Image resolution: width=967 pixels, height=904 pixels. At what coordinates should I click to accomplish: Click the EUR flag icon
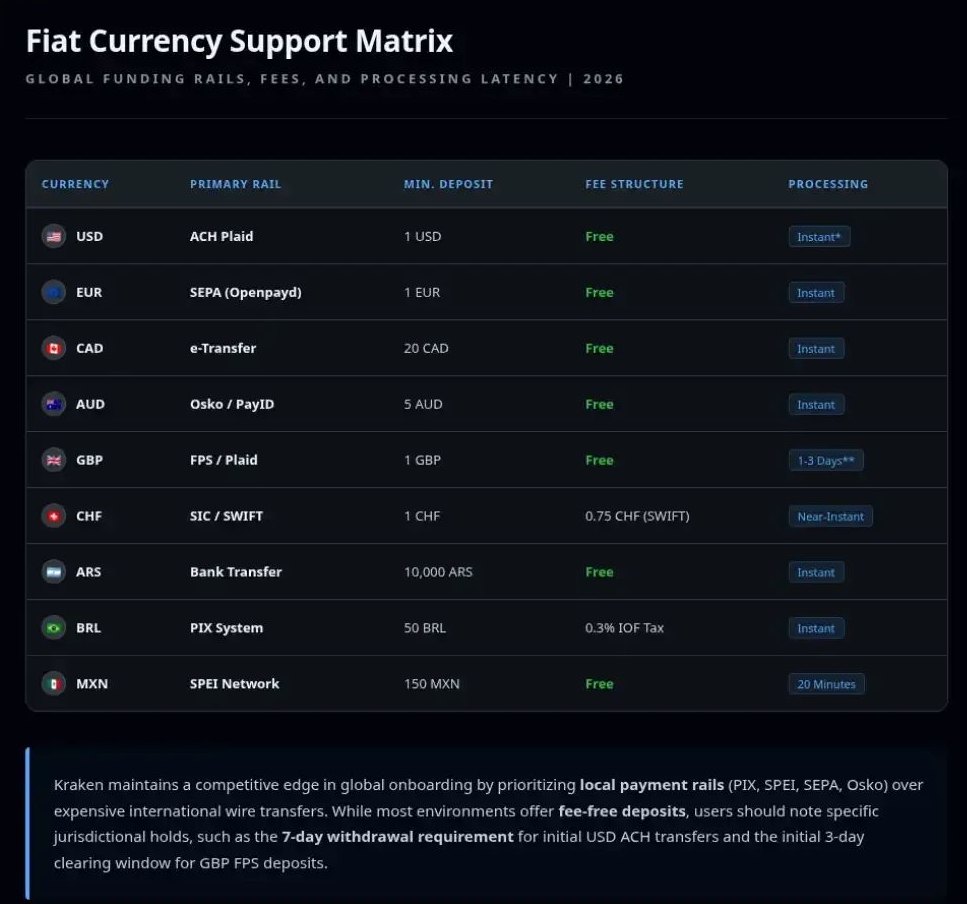(x=53, y=293)
